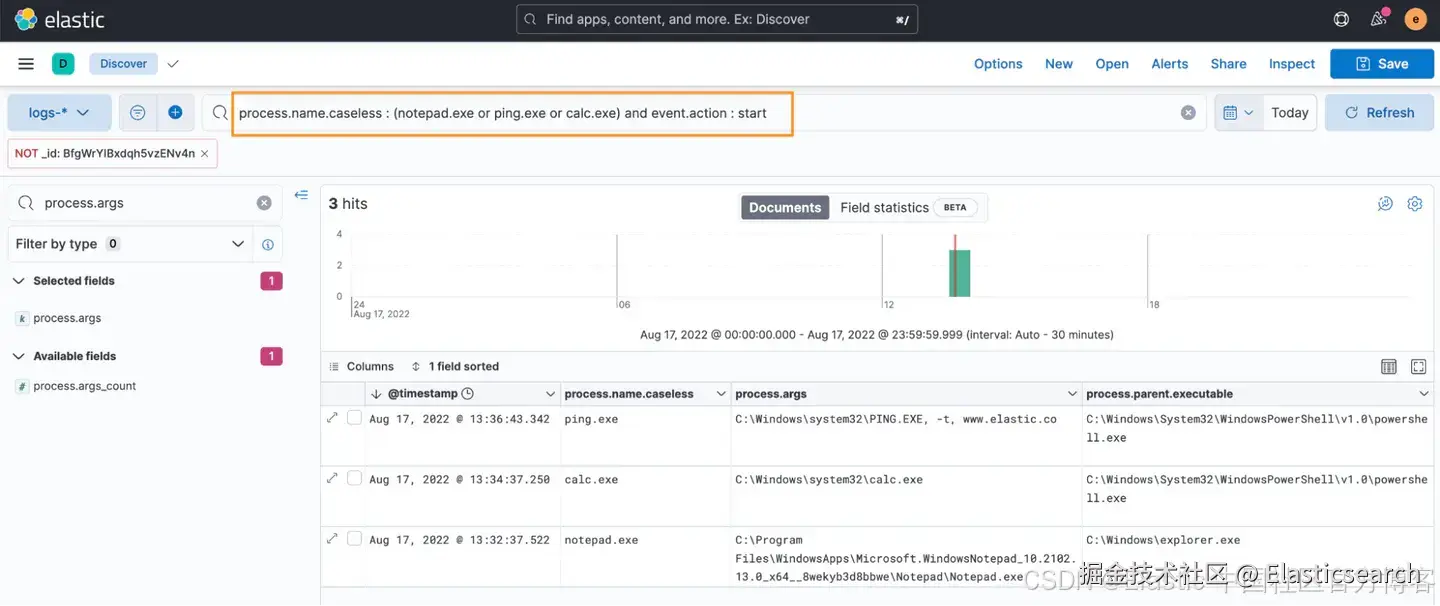
Task: Click the Save button
Action: [x=1382, y=64]
